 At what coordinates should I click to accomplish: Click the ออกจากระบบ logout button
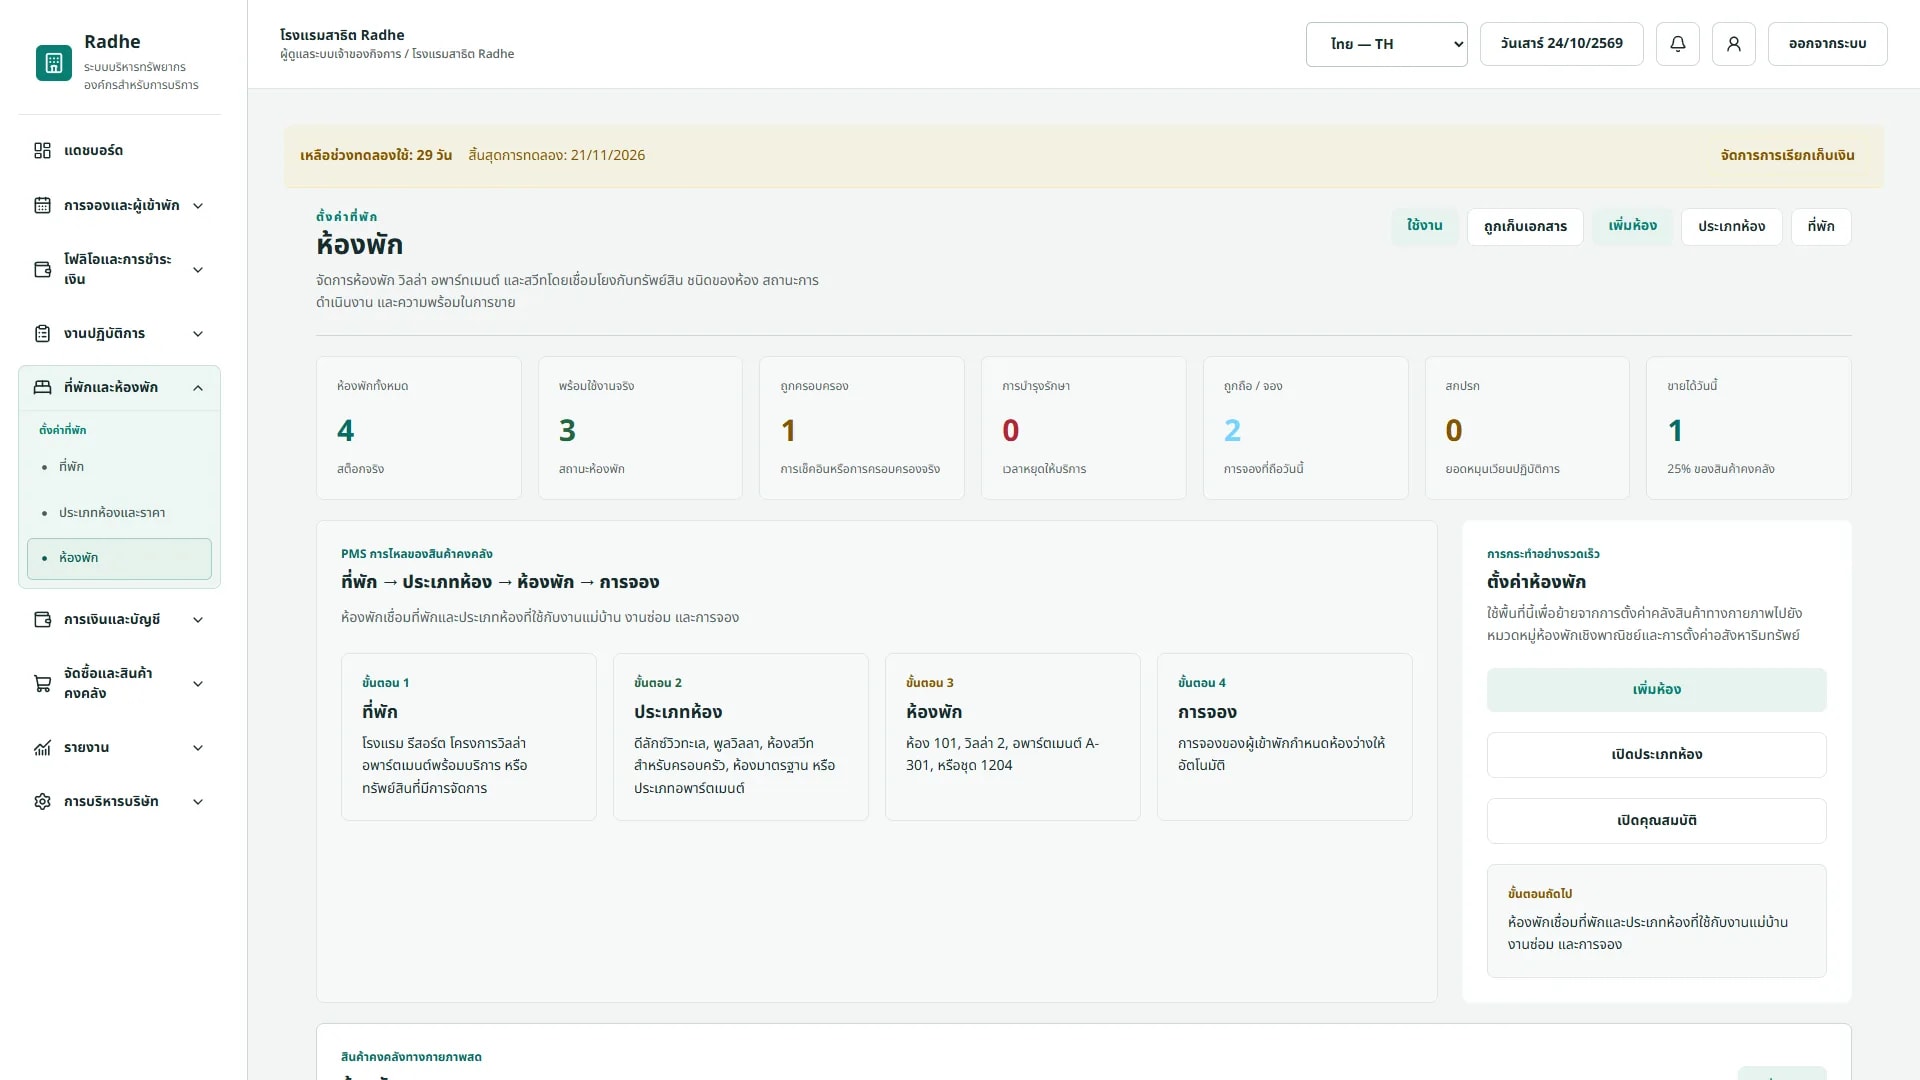[1827, 44]
